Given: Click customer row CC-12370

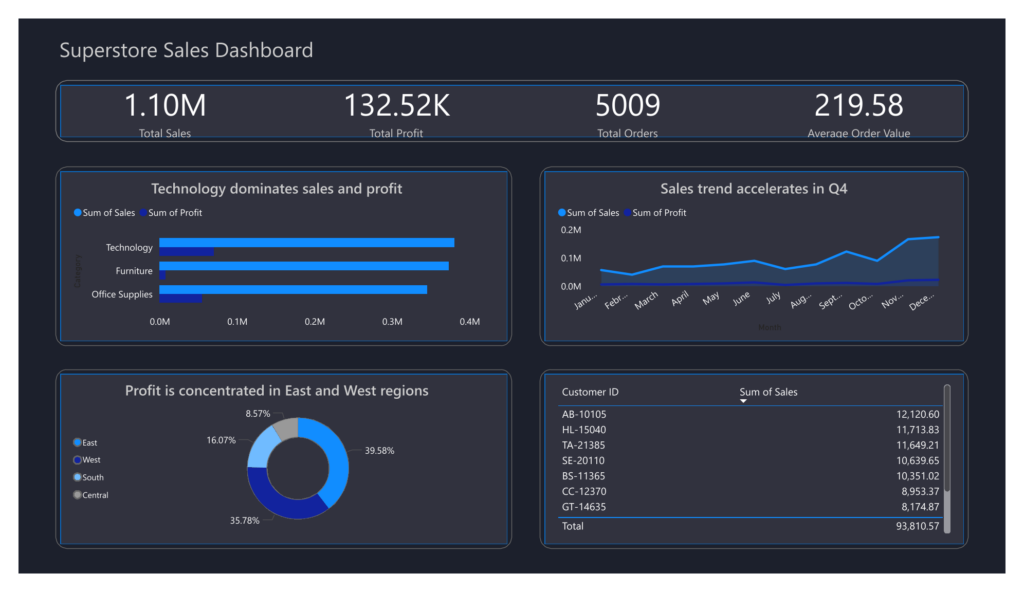Looking at the screenshot, I should point(750,491).
